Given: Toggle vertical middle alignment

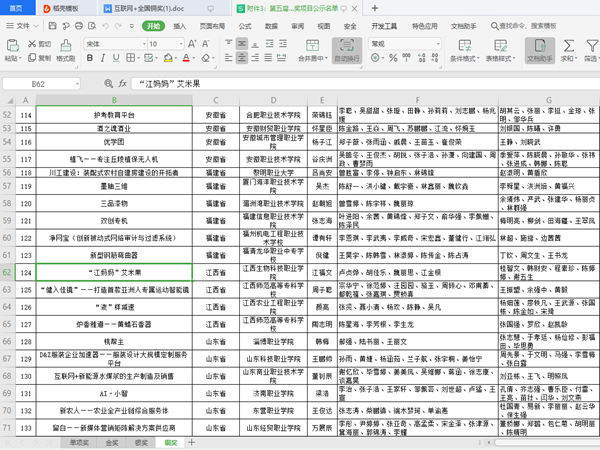Looking at the screenshot, I should pyautogui.click(x=241, y=44).
